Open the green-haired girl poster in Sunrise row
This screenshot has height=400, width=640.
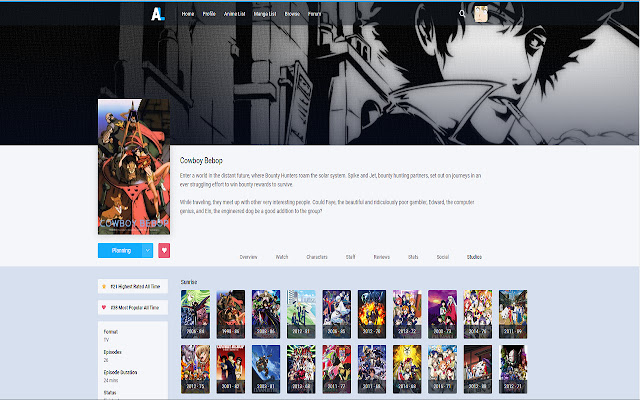[x=196, y=314]
